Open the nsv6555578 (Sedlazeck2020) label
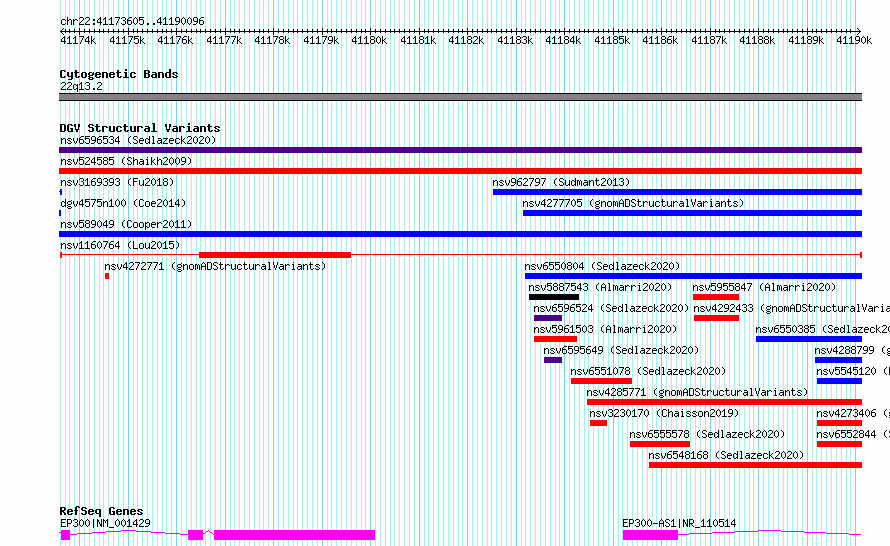The width and height of the screenshot is (890, 546). 707,434
